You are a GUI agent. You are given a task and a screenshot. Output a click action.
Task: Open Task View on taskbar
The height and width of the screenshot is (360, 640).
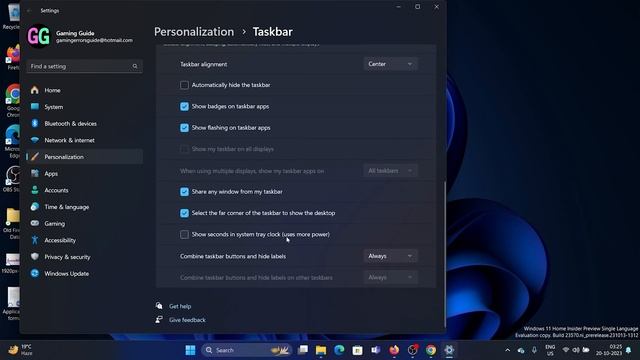[303, 350]
